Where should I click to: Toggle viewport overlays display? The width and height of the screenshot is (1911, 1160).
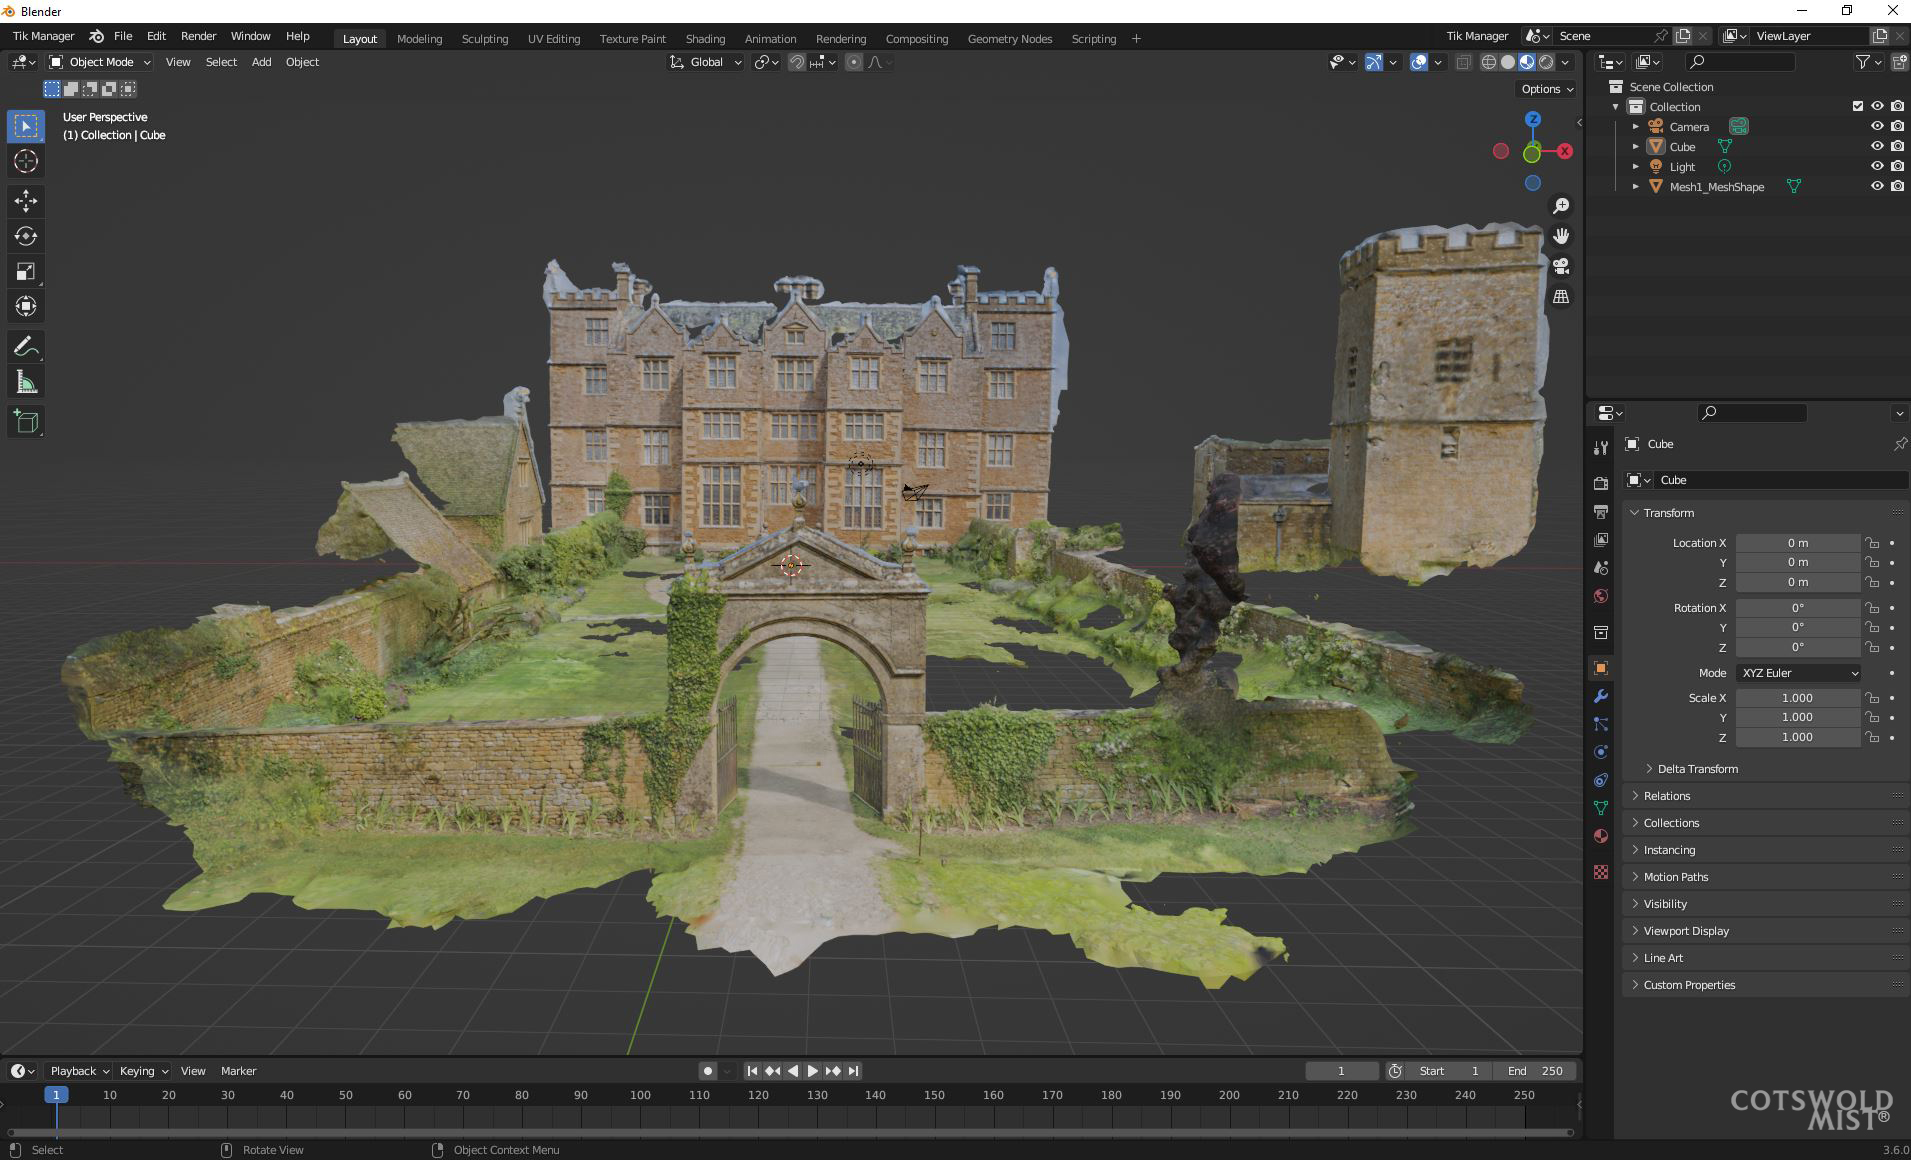click(1419, 62)
